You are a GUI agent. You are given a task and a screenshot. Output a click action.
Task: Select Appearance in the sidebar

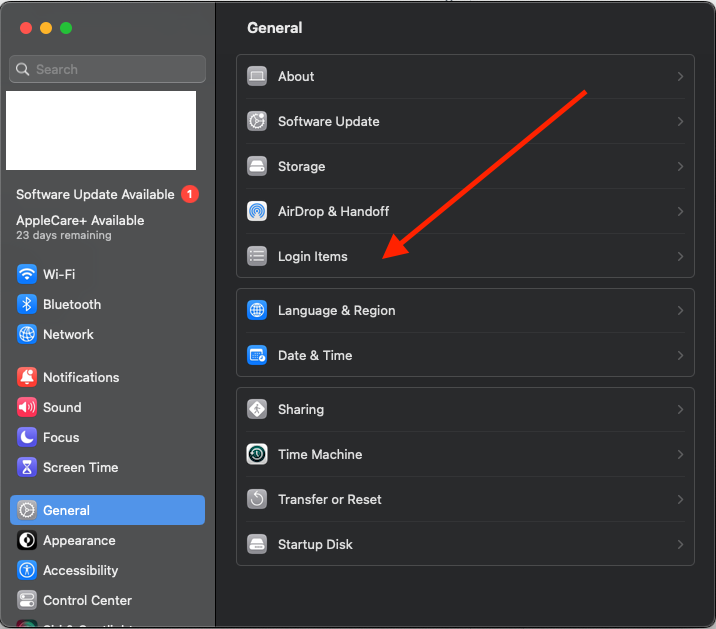coord(79,540)
